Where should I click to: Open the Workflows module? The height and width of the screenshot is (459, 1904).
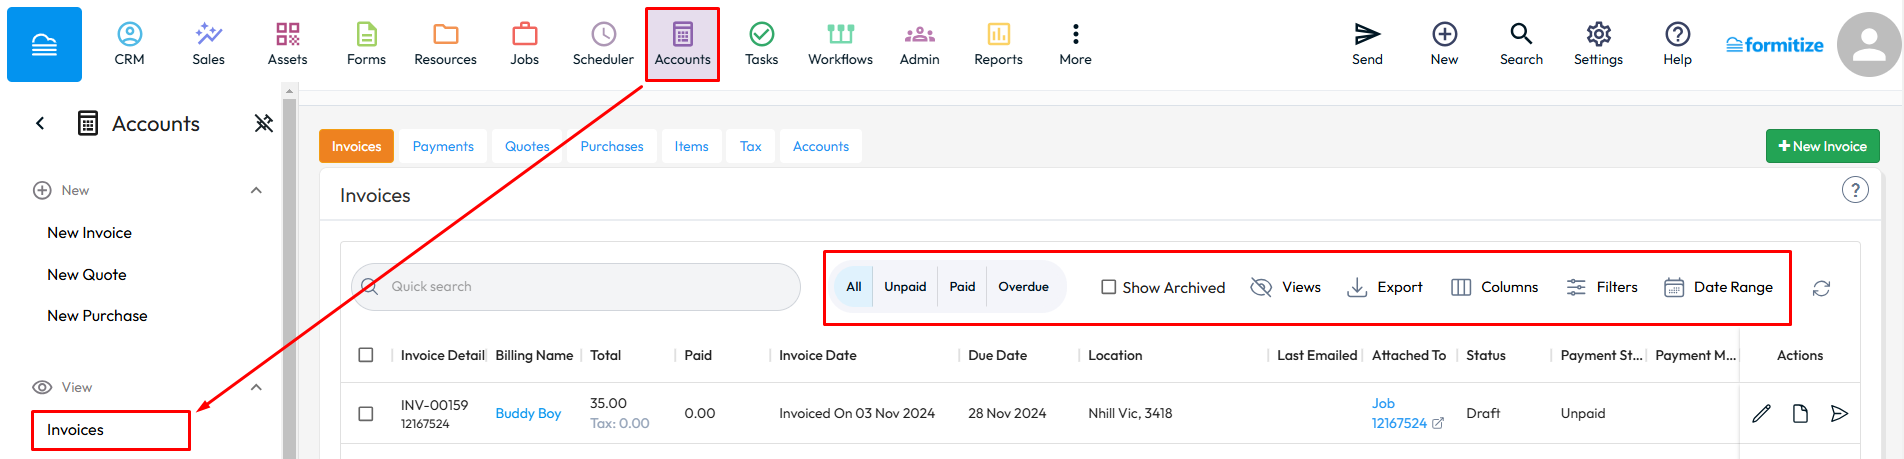click(x=840, y=44)
